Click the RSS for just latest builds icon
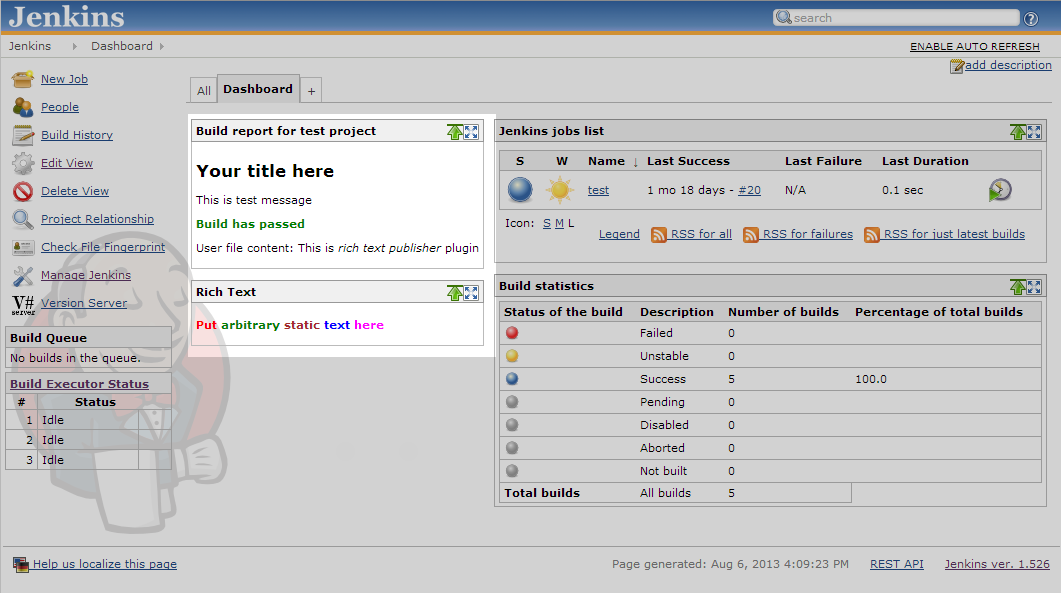This screenshot has width=1061, height=593. [872, 235]
